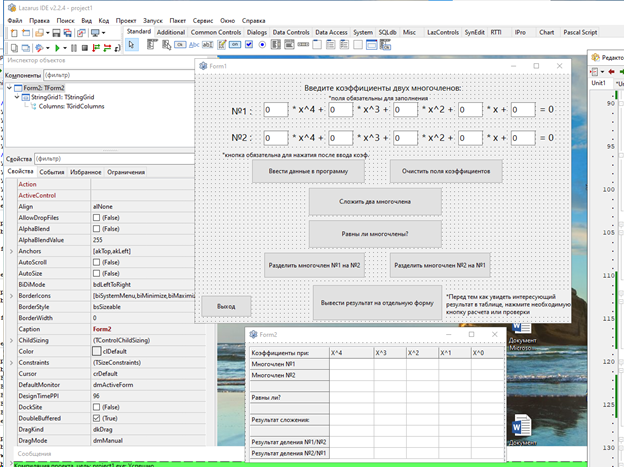
Task: Click the green Run button in toolbar
Action: (x=57, y=47)
